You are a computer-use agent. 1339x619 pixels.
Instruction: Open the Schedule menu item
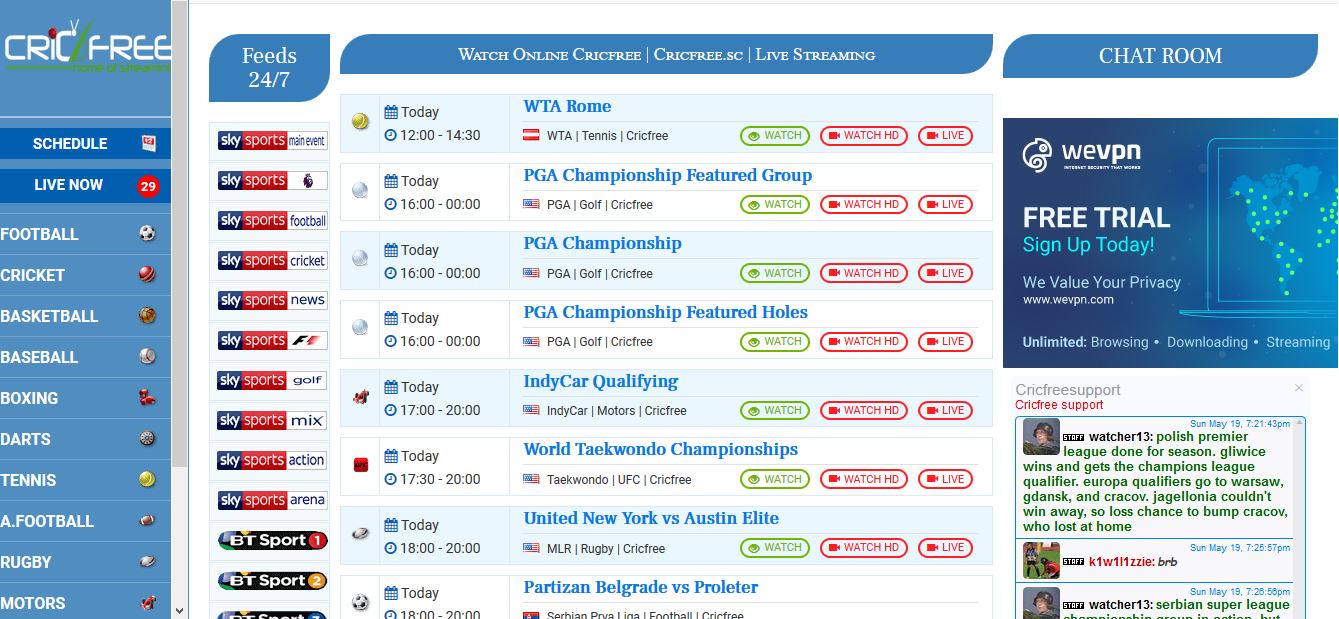click(x=85, y=143)
